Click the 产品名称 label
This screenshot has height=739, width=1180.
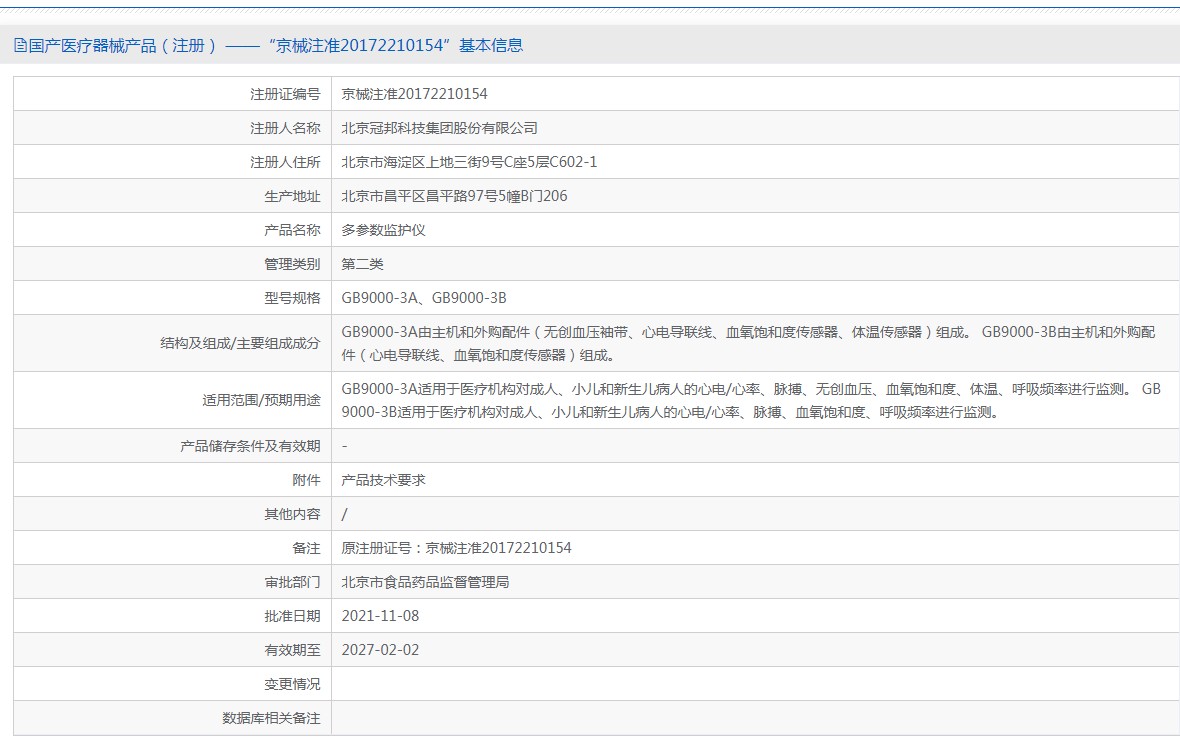(x=292, y=230)
